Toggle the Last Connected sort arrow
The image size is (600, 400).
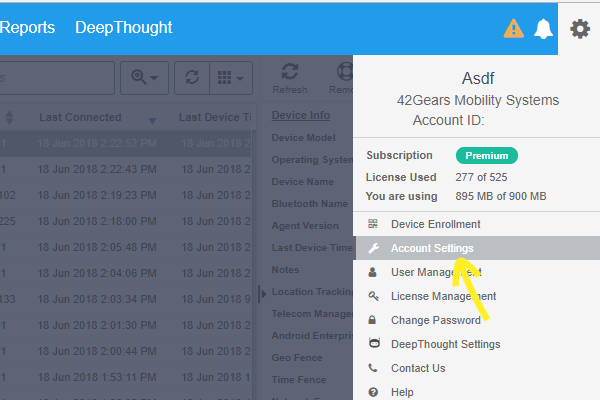152,121
